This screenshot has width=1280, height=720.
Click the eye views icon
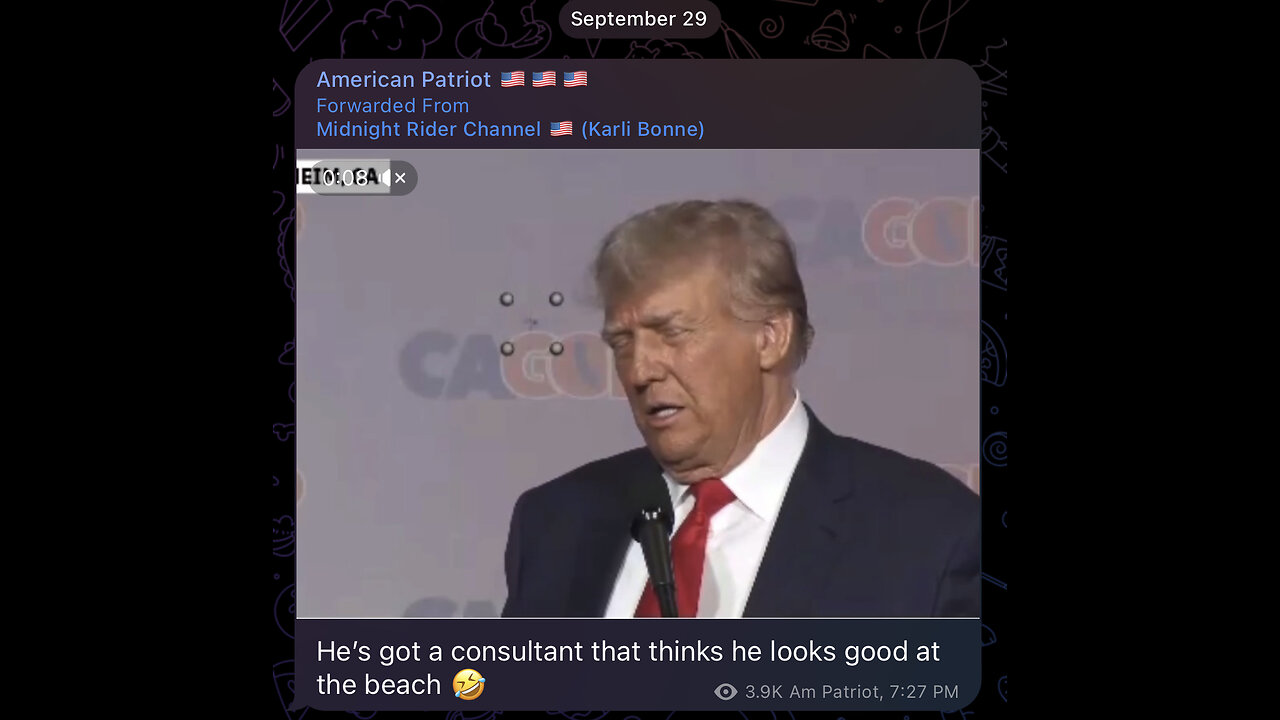click(x=726, y=692)
